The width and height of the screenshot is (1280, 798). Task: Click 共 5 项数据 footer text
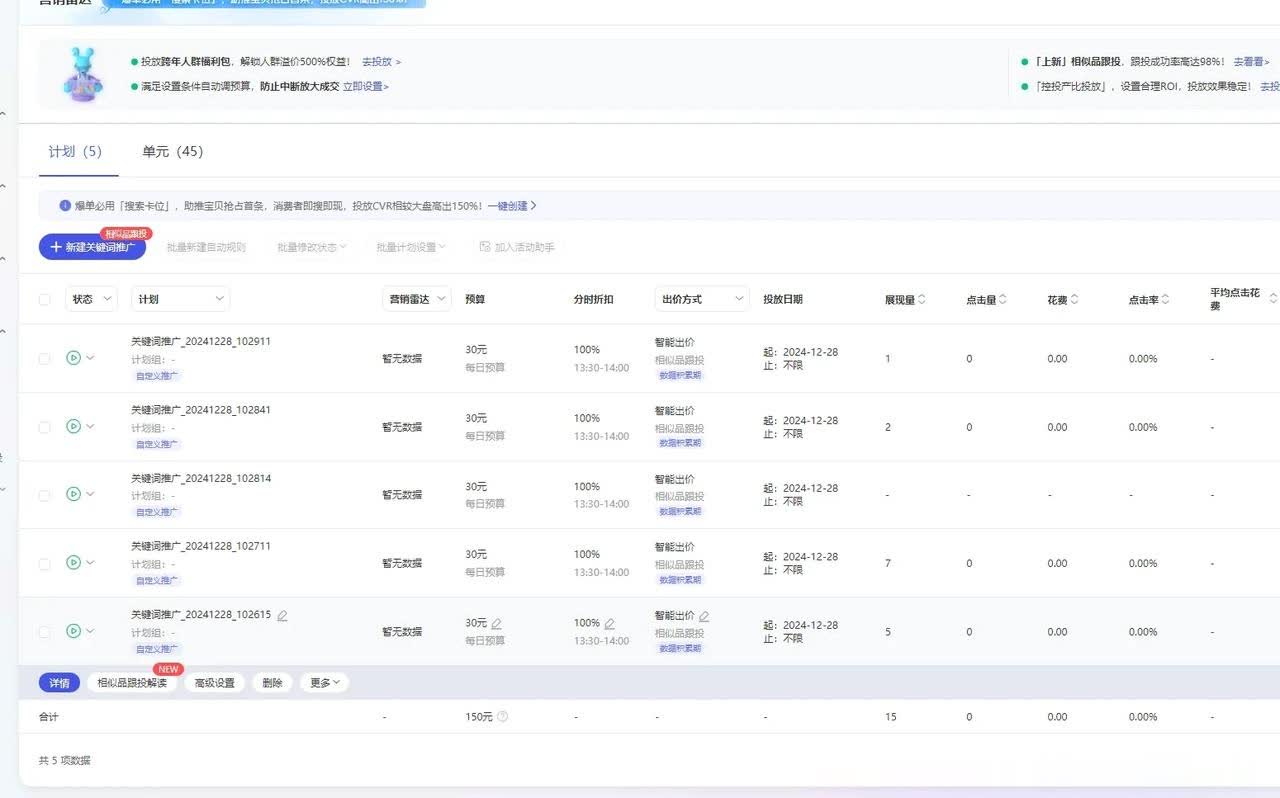pos(65,761)
